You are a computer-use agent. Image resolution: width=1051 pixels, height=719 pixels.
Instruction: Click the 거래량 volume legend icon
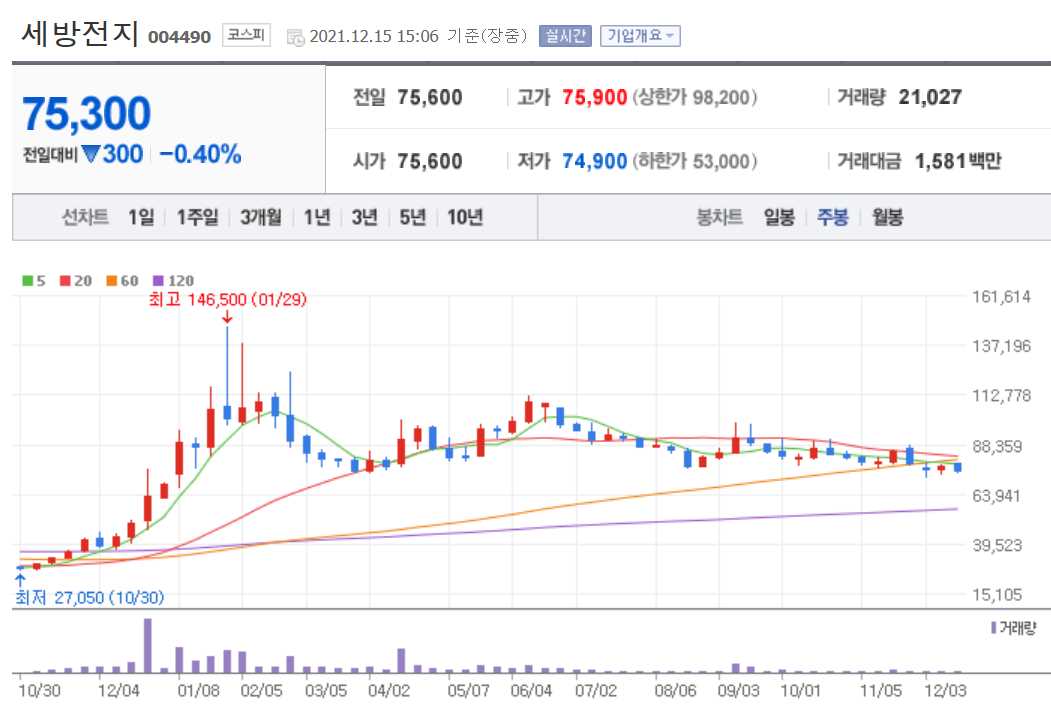pos(993,625)
